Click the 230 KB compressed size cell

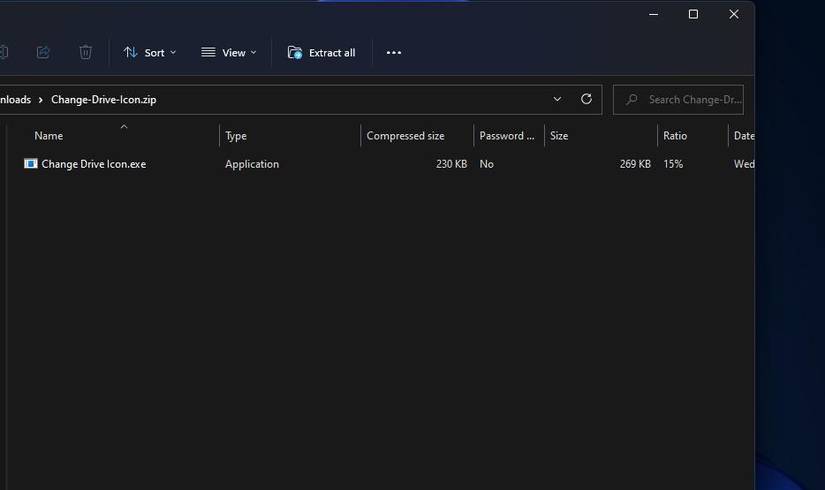click(451, 164)
